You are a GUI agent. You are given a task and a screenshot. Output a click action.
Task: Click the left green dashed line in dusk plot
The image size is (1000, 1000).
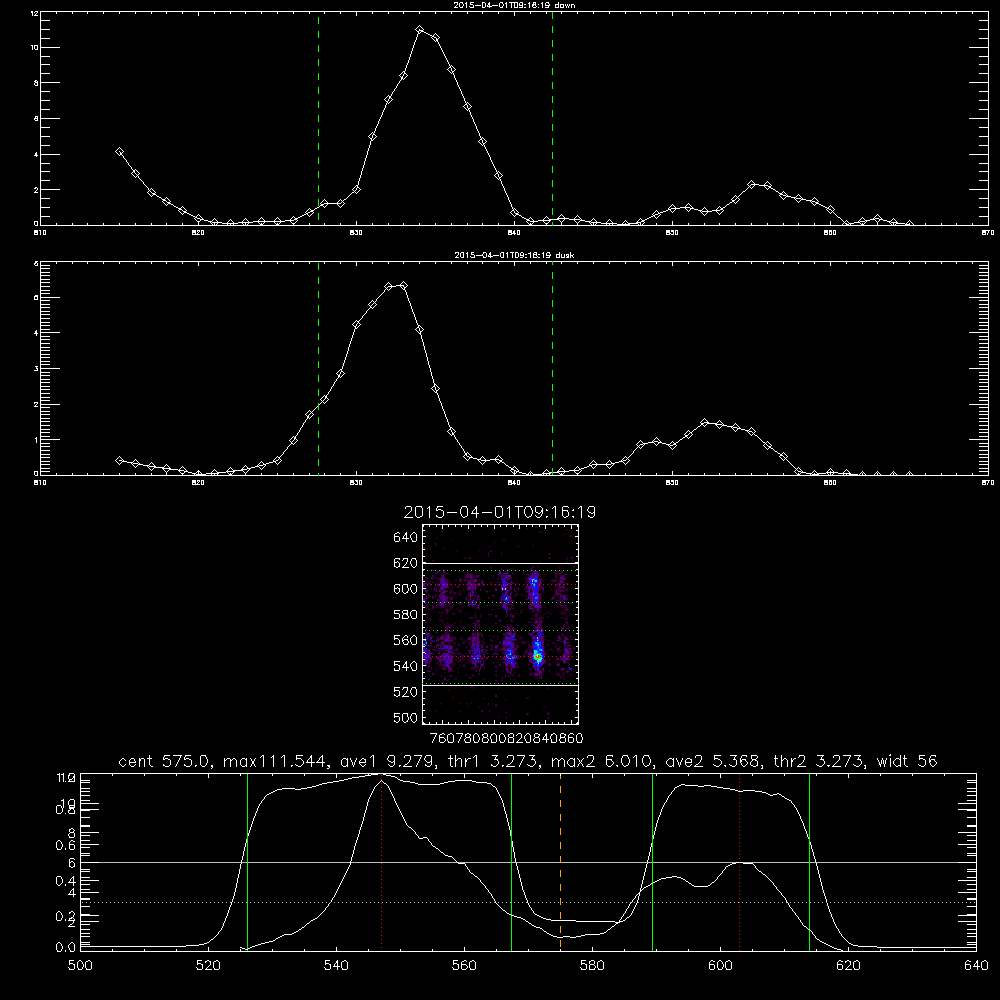[x=318, y=369]
